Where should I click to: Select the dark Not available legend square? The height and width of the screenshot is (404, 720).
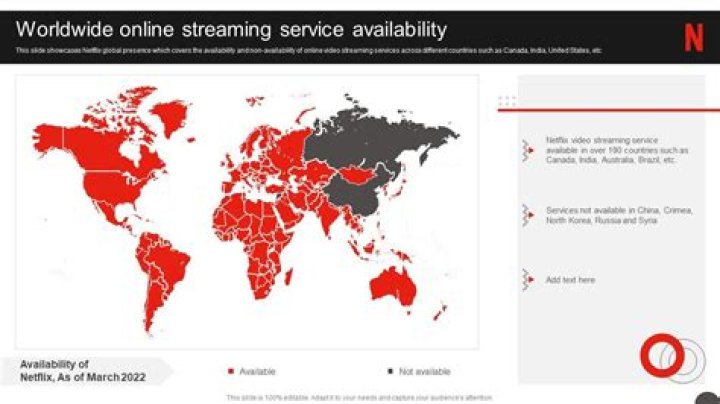click(389, 371)
